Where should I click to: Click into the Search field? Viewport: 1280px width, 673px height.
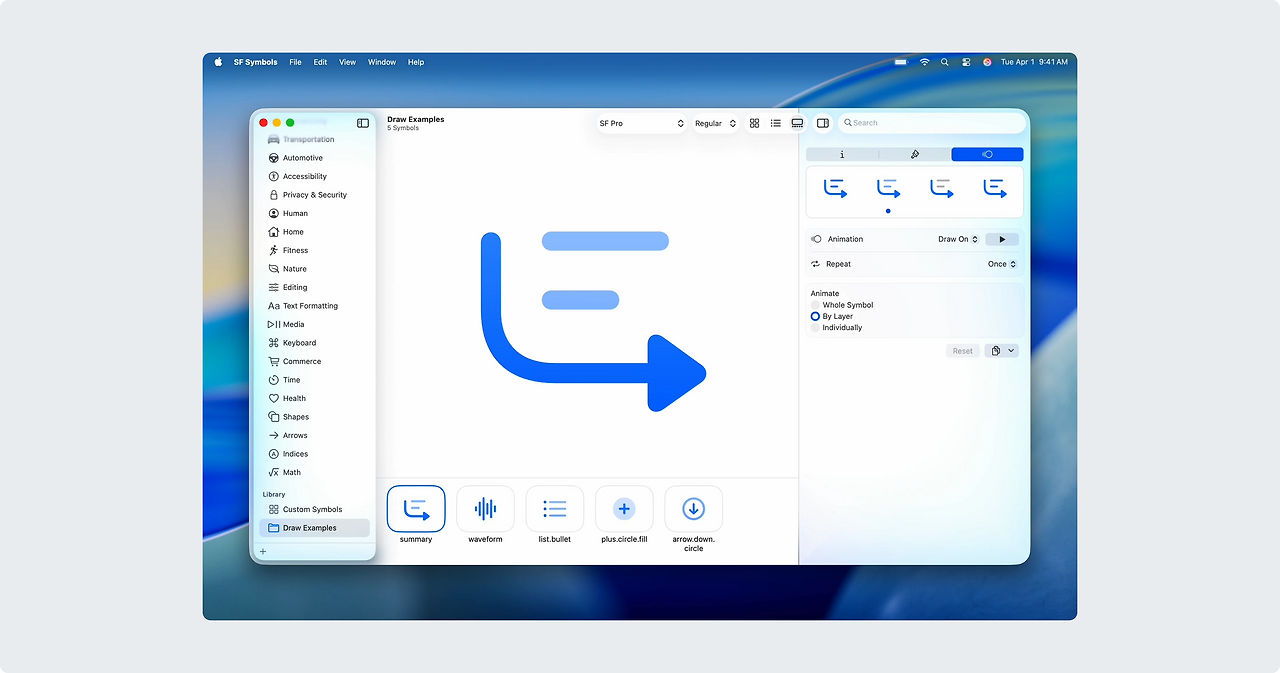932,123
